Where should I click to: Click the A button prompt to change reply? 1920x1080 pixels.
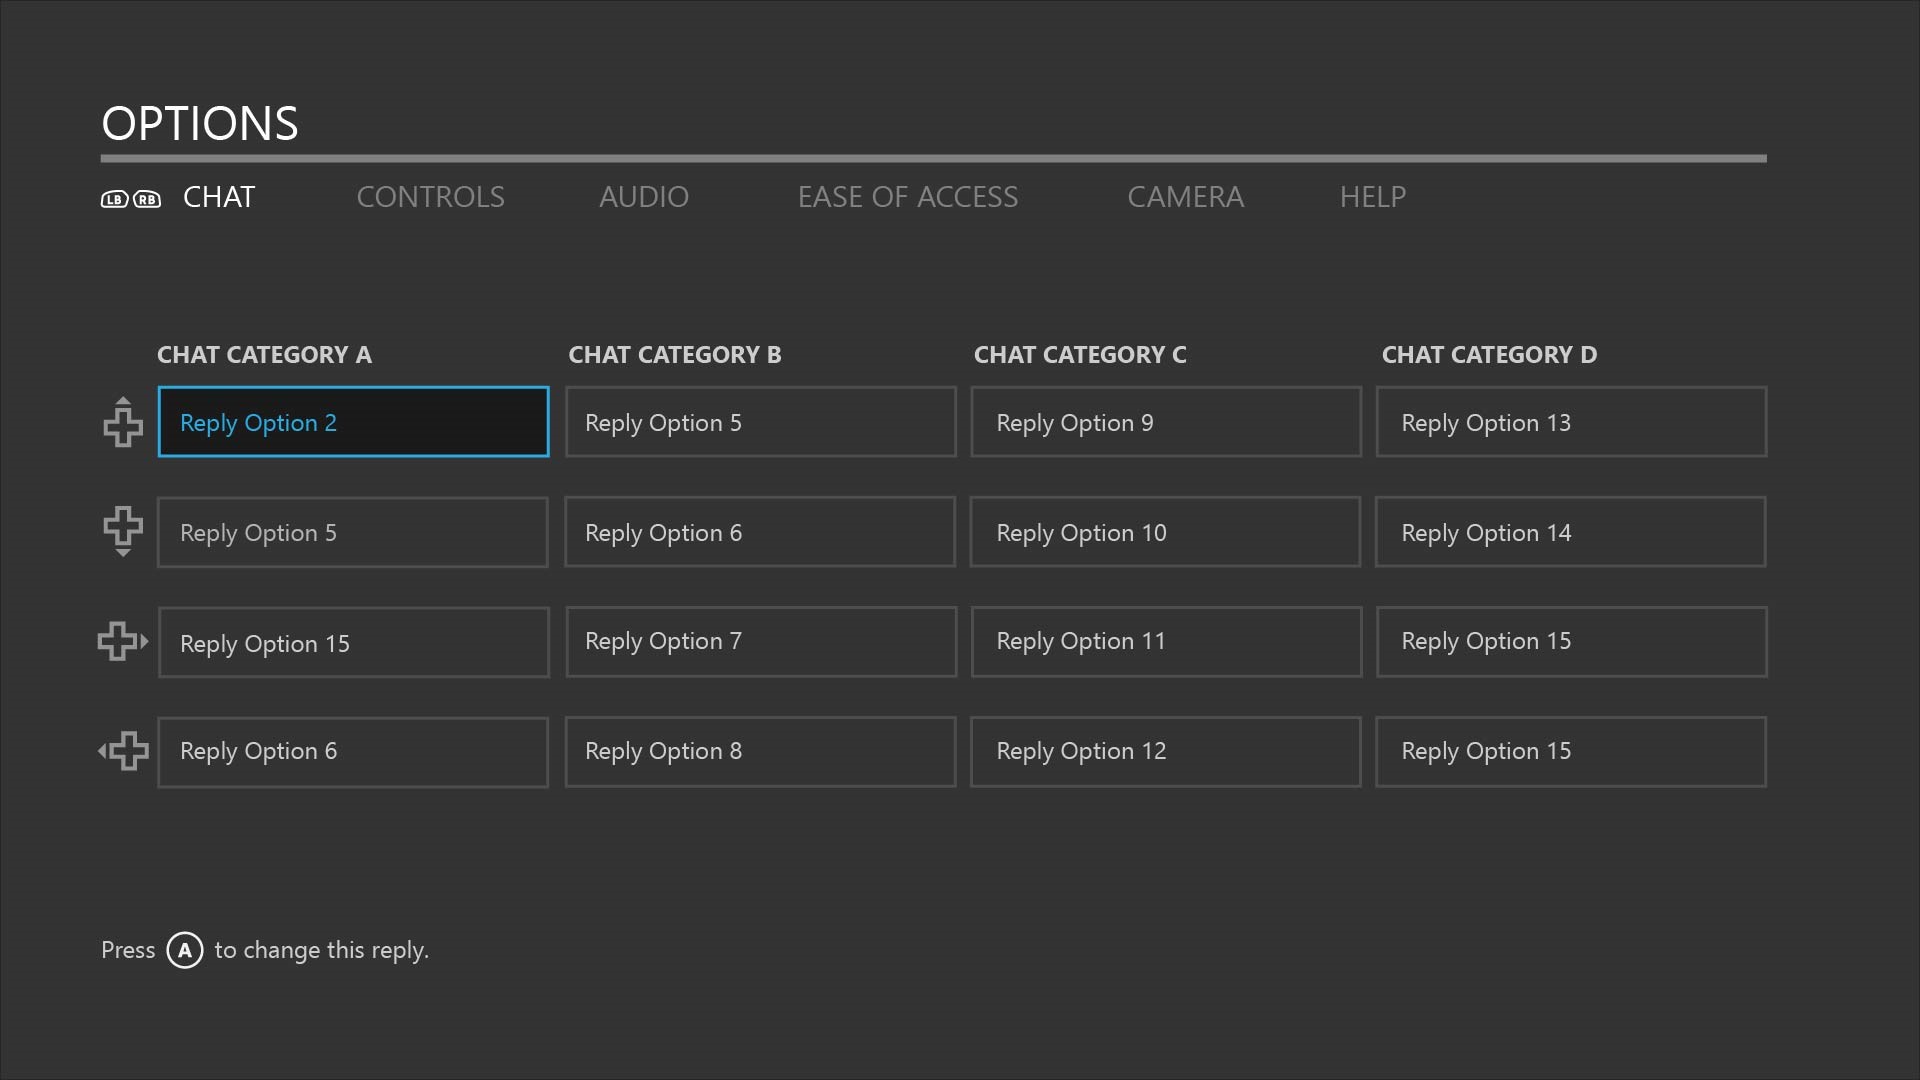[x=183, y=949]
